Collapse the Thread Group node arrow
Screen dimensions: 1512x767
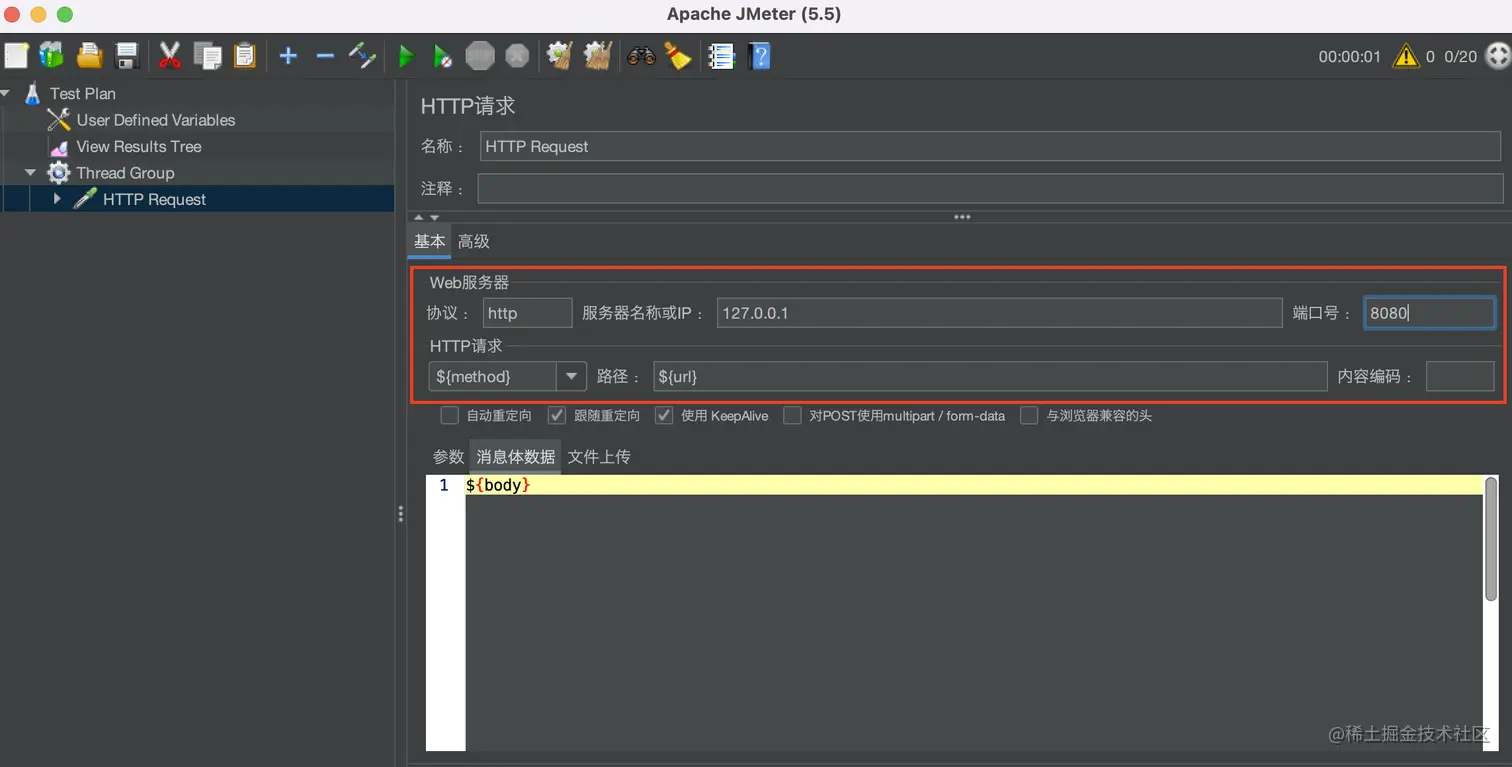pyautogui.click(x=30, y=173)
